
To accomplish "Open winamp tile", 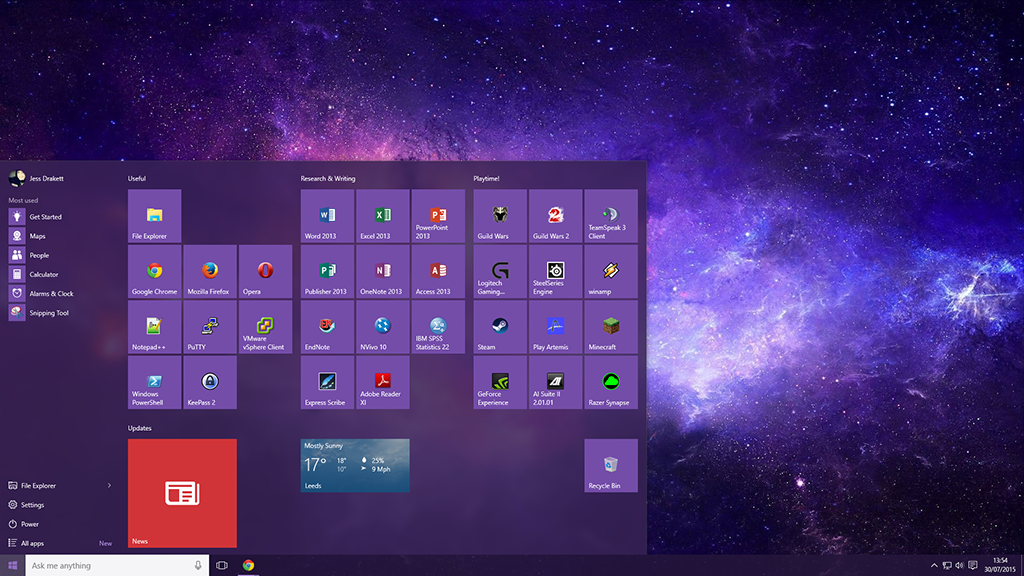I will coord(611,272).
